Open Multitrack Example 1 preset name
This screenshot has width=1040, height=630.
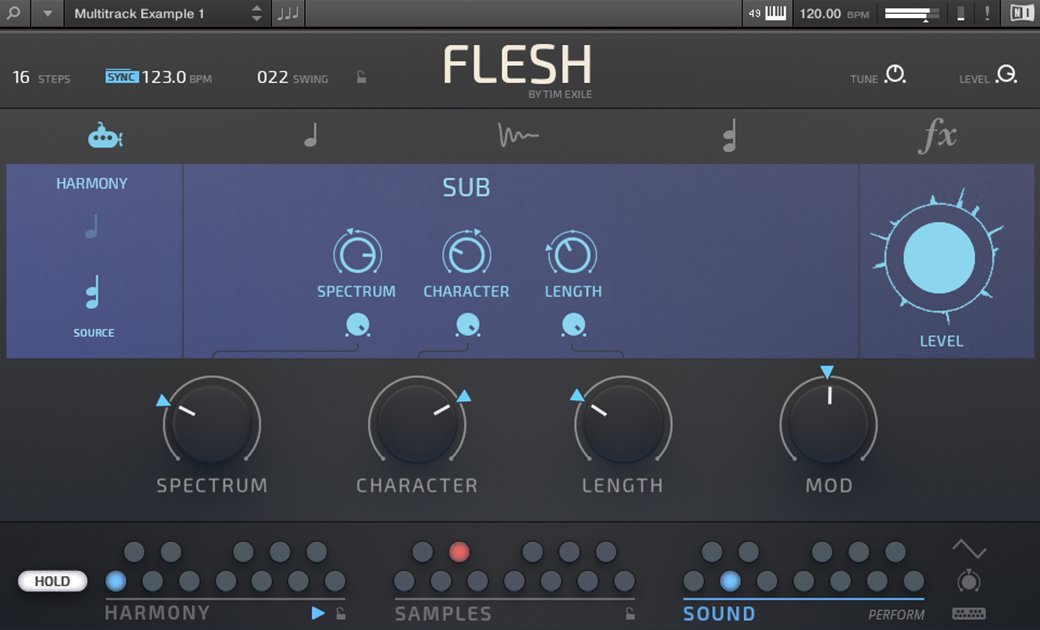tap(139, 13)
